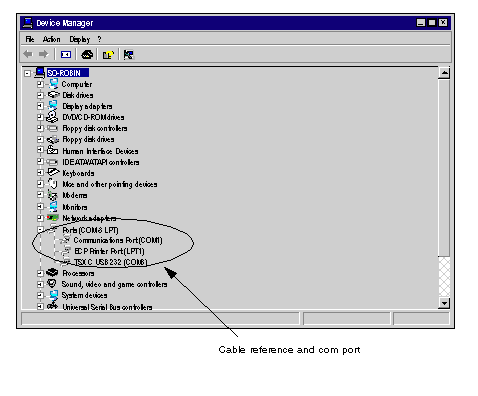Select Floppy disk drives label
Image resolution: width=478 pixels, height=396 pixels.
coord(88,139)
